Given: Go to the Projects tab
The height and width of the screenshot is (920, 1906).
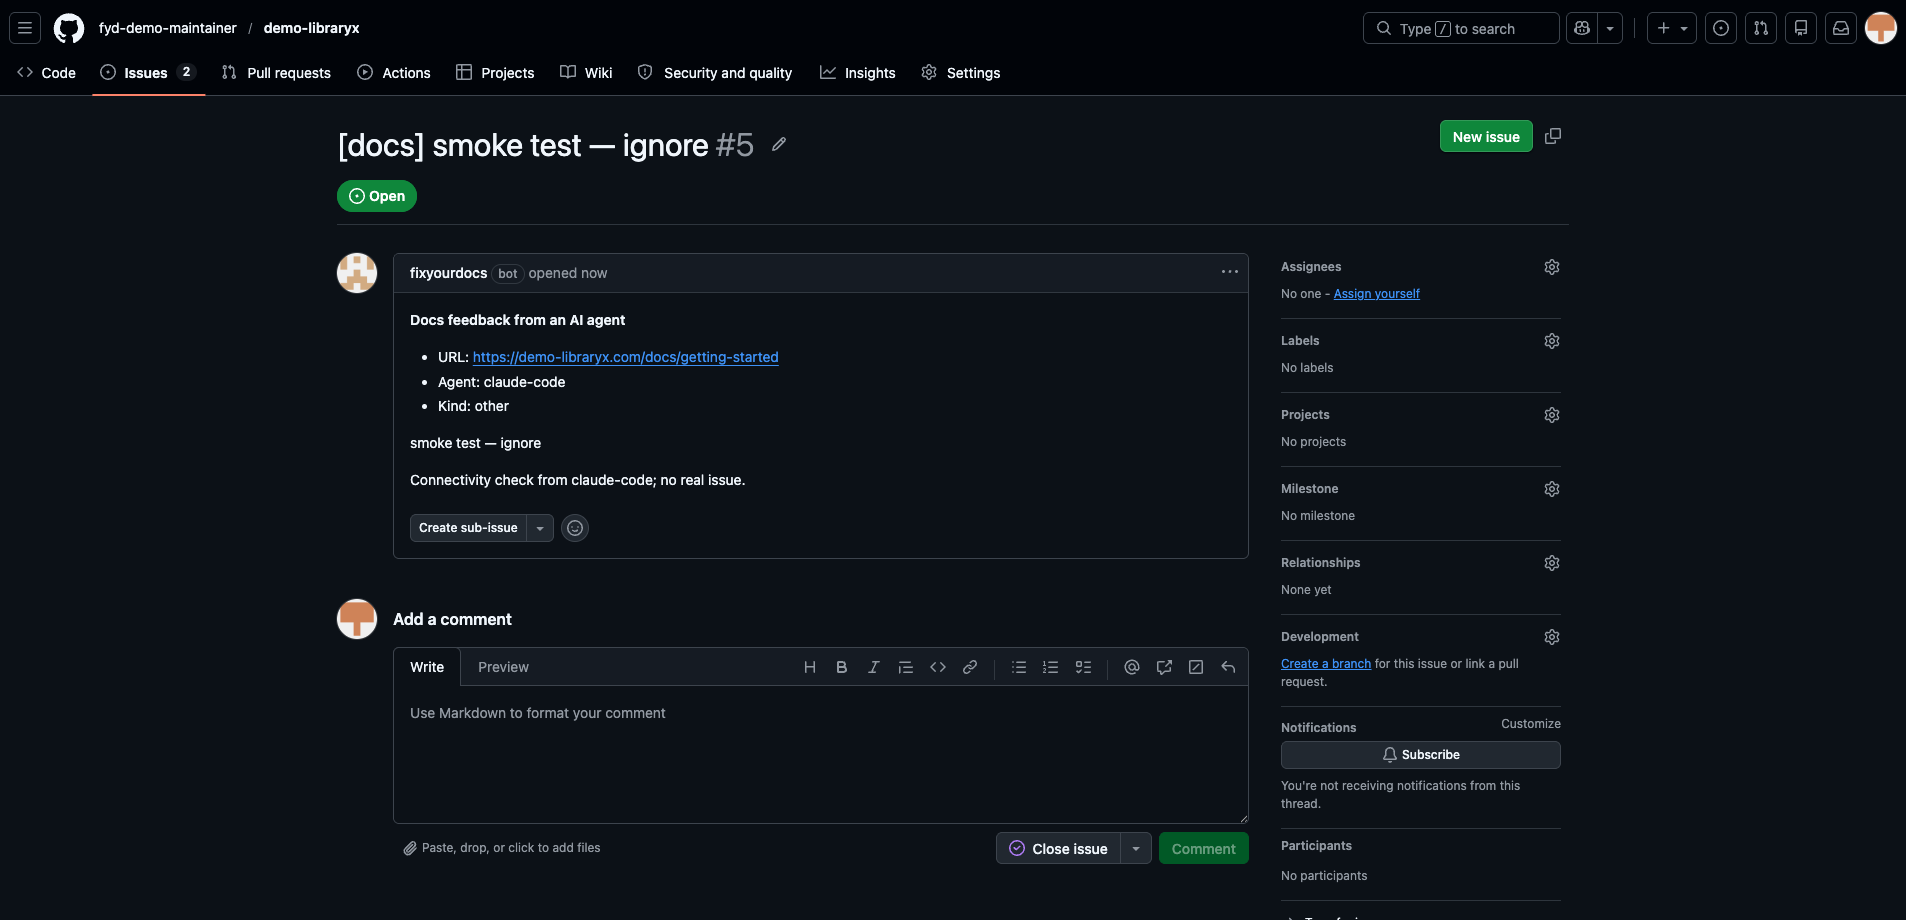Looking at the screenshot, I should click(495, 72).
